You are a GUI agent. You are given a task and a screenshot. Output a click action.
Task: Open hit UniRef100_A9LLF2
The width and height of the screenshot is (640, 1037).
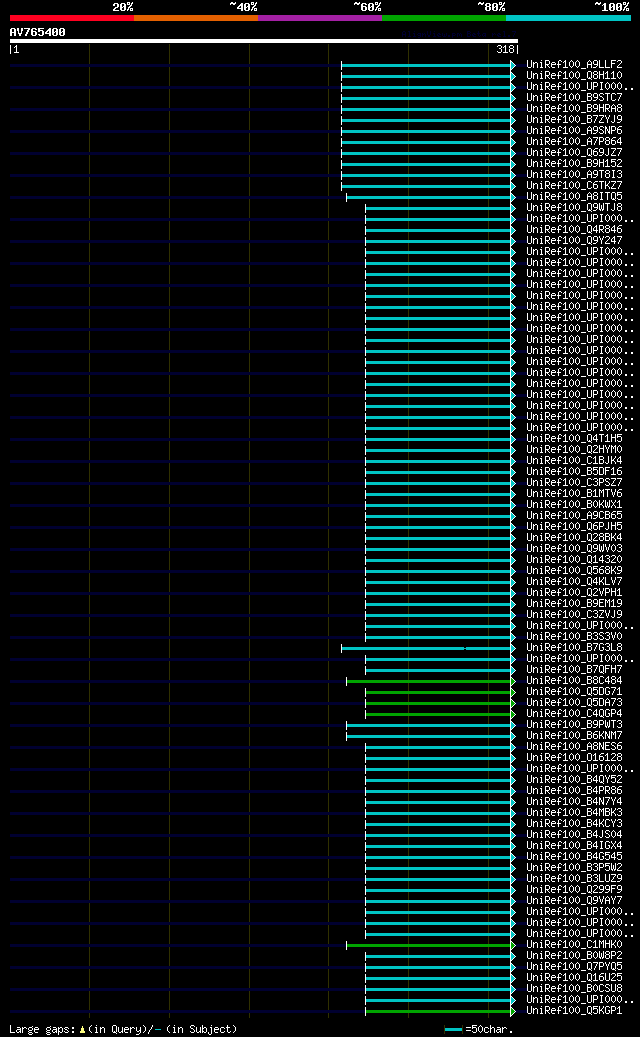click(x=574, y=65)
